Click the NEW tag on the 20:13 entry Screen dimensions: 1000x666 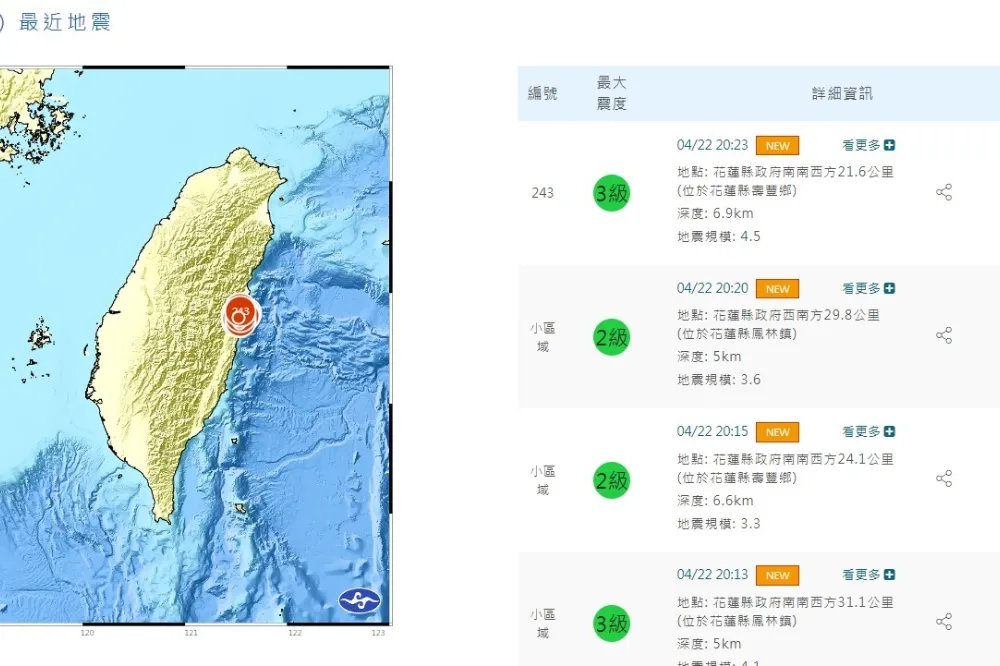(x=777, y=575)
